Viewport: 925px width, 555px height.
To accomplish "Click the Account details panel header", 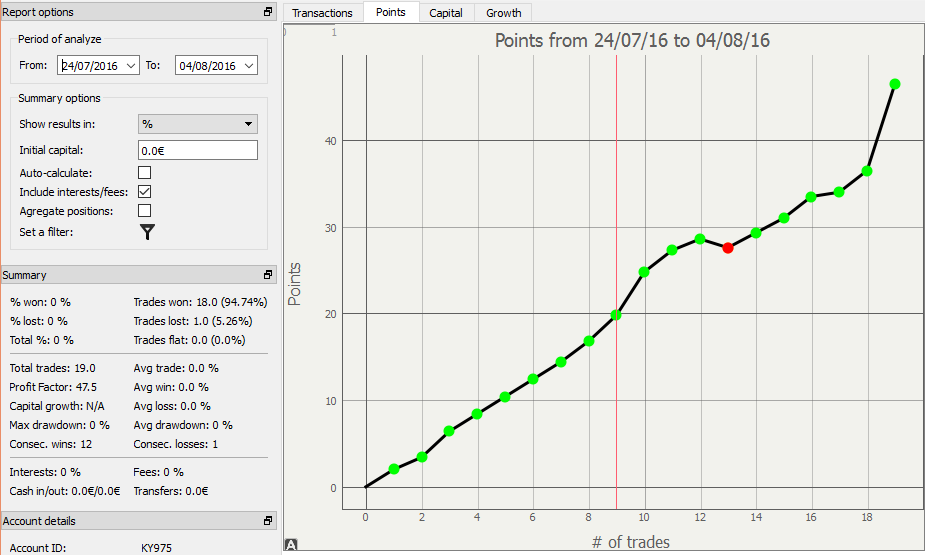I will (x=139, y=521).
